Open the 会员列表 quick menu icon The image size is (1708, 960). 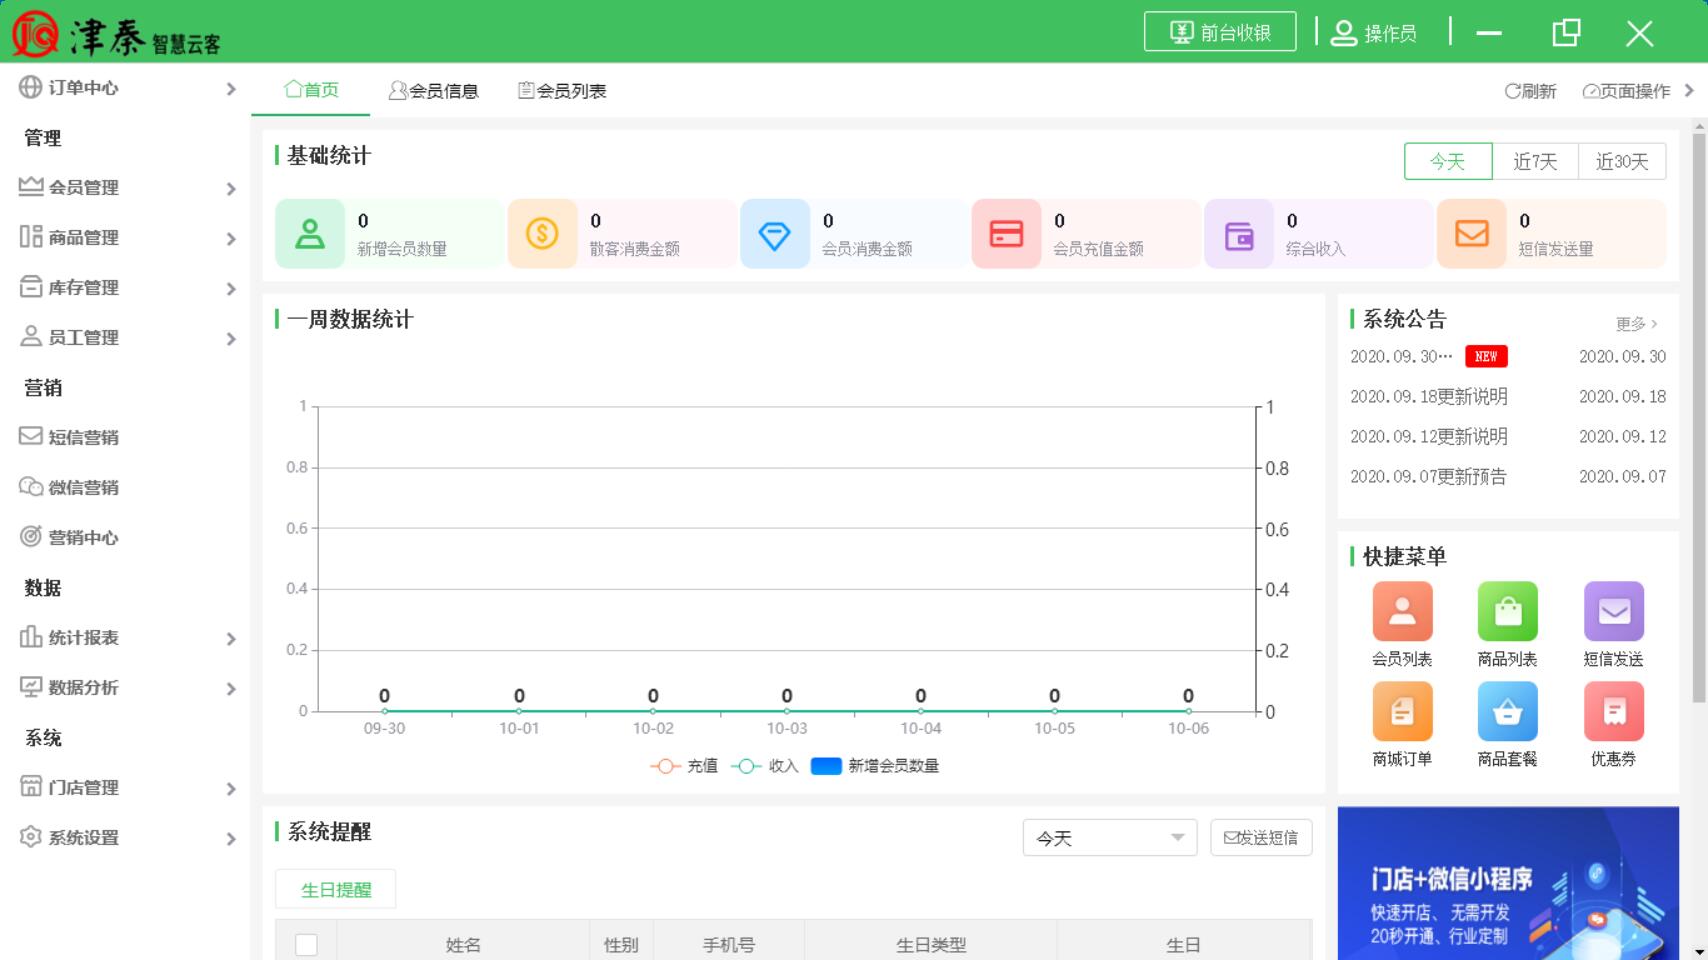tap(1402, 611)
